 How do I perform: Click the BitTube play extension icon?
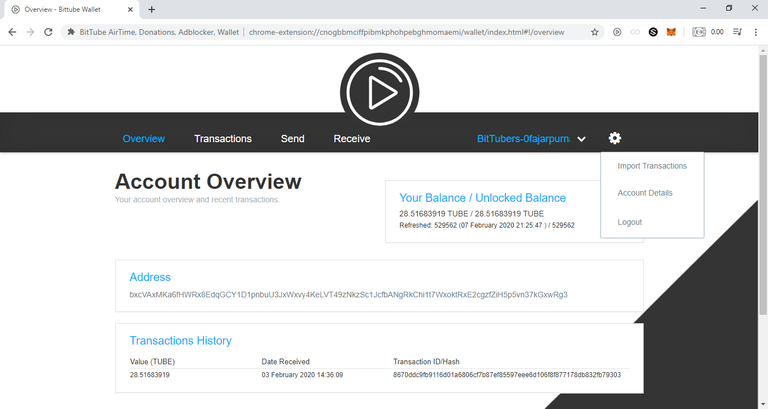click(617, 32)
